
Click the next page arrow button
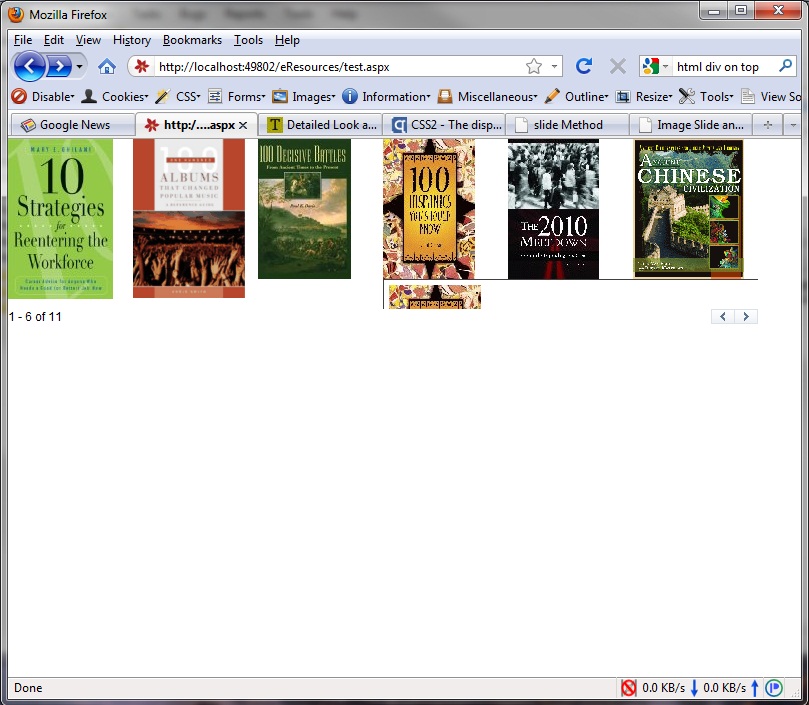tap(746, 317)
